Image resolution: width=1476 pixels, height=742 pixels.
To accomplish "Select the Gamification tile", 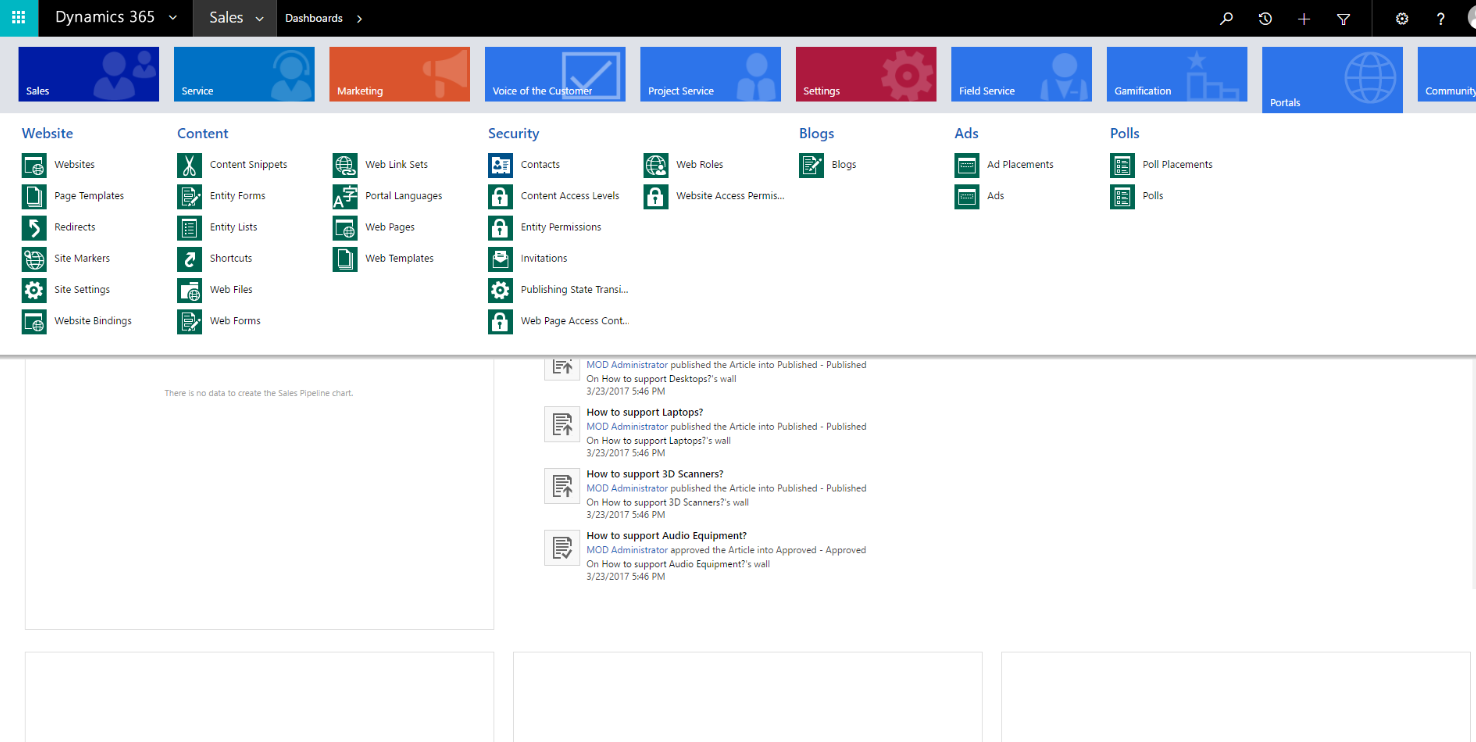I will (1177, 74).
